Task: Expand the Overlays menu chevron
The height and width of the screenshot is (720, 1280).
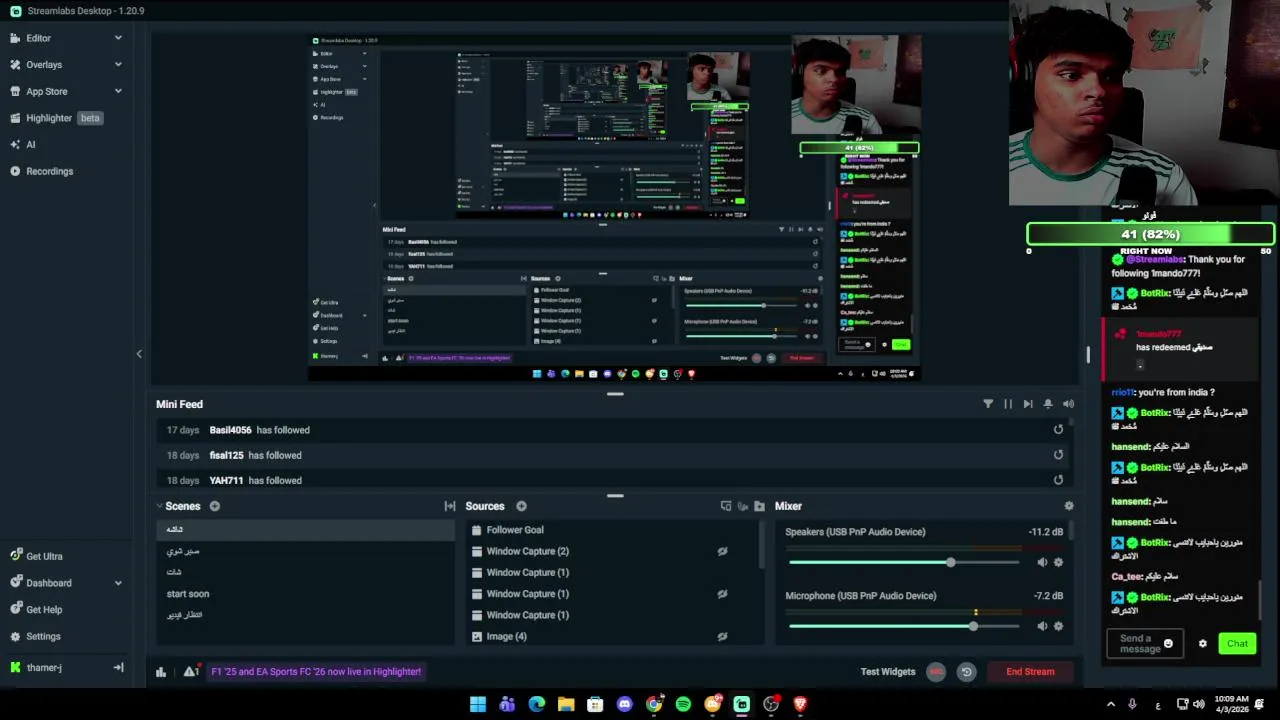Action: tap(118, 64)
